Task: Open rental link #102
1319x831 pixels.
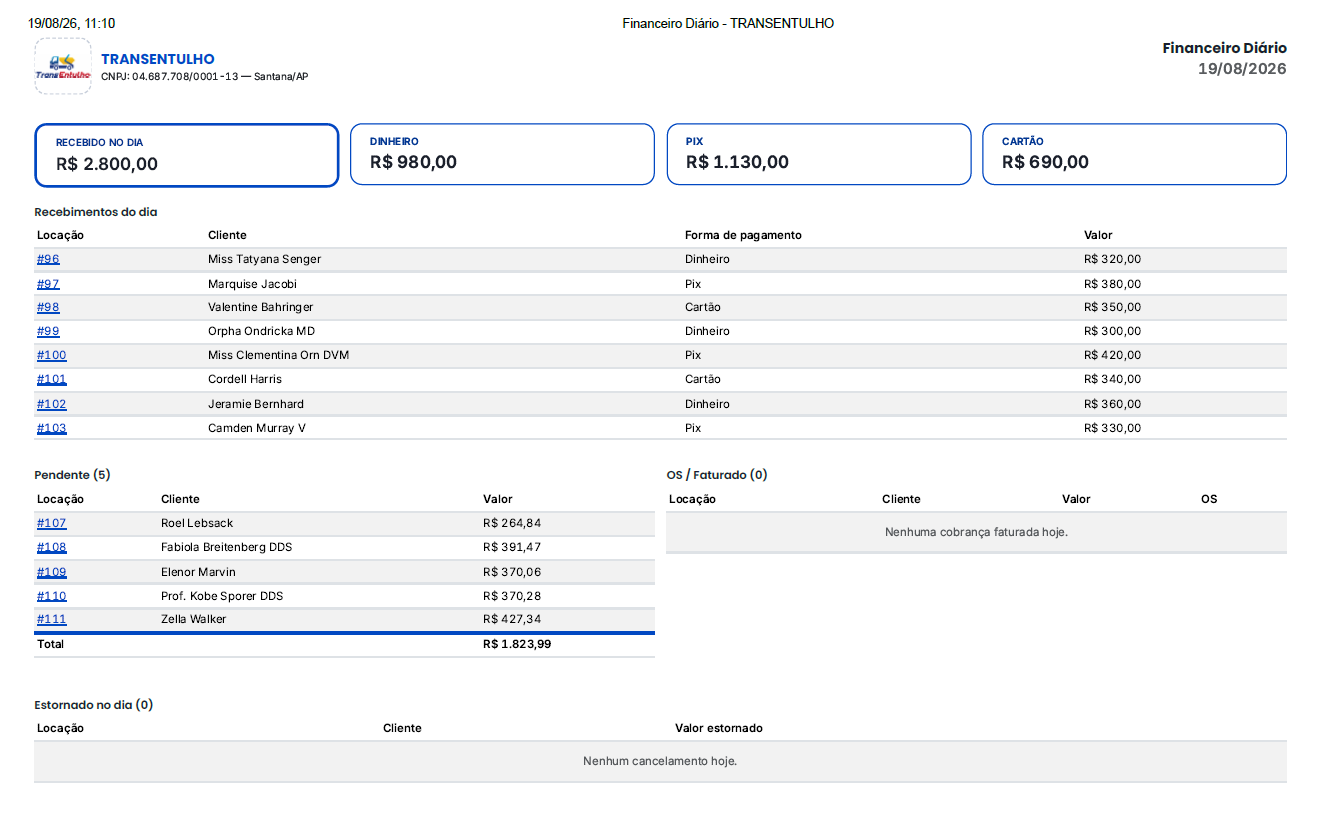Action: 52,404
